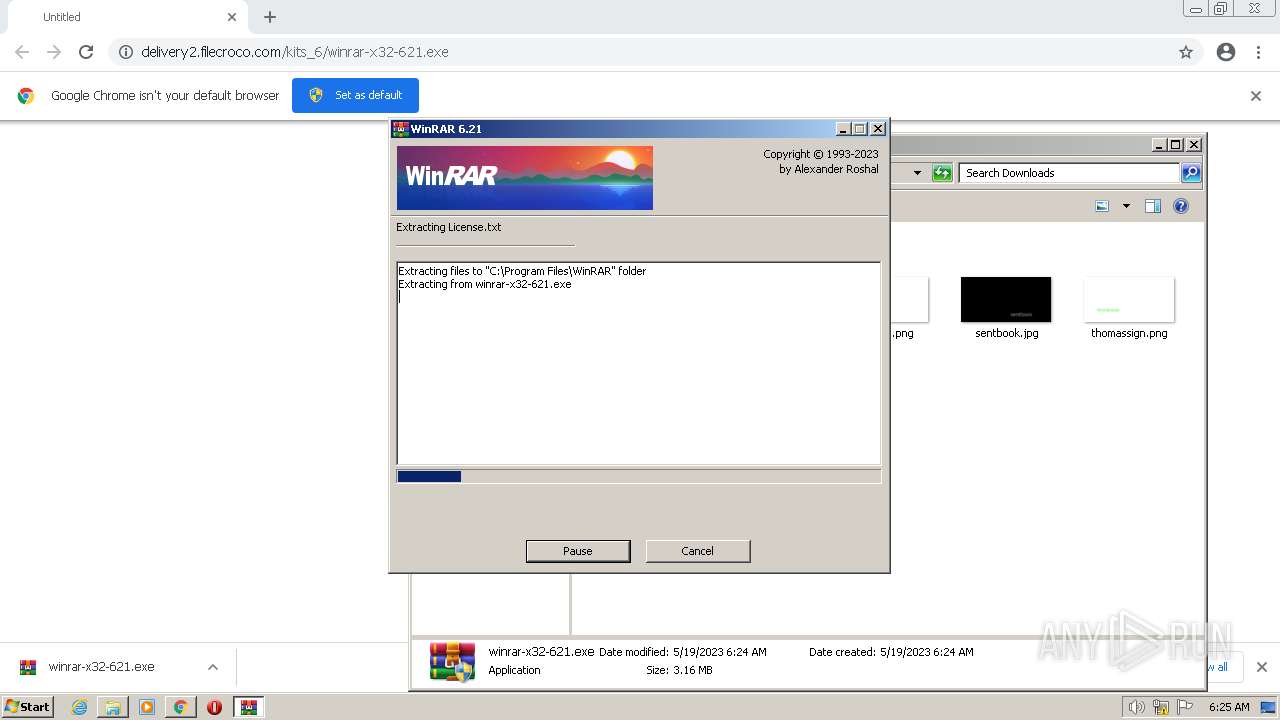Close the Untitled tab
1280x720 pixels.
[232, 17]
